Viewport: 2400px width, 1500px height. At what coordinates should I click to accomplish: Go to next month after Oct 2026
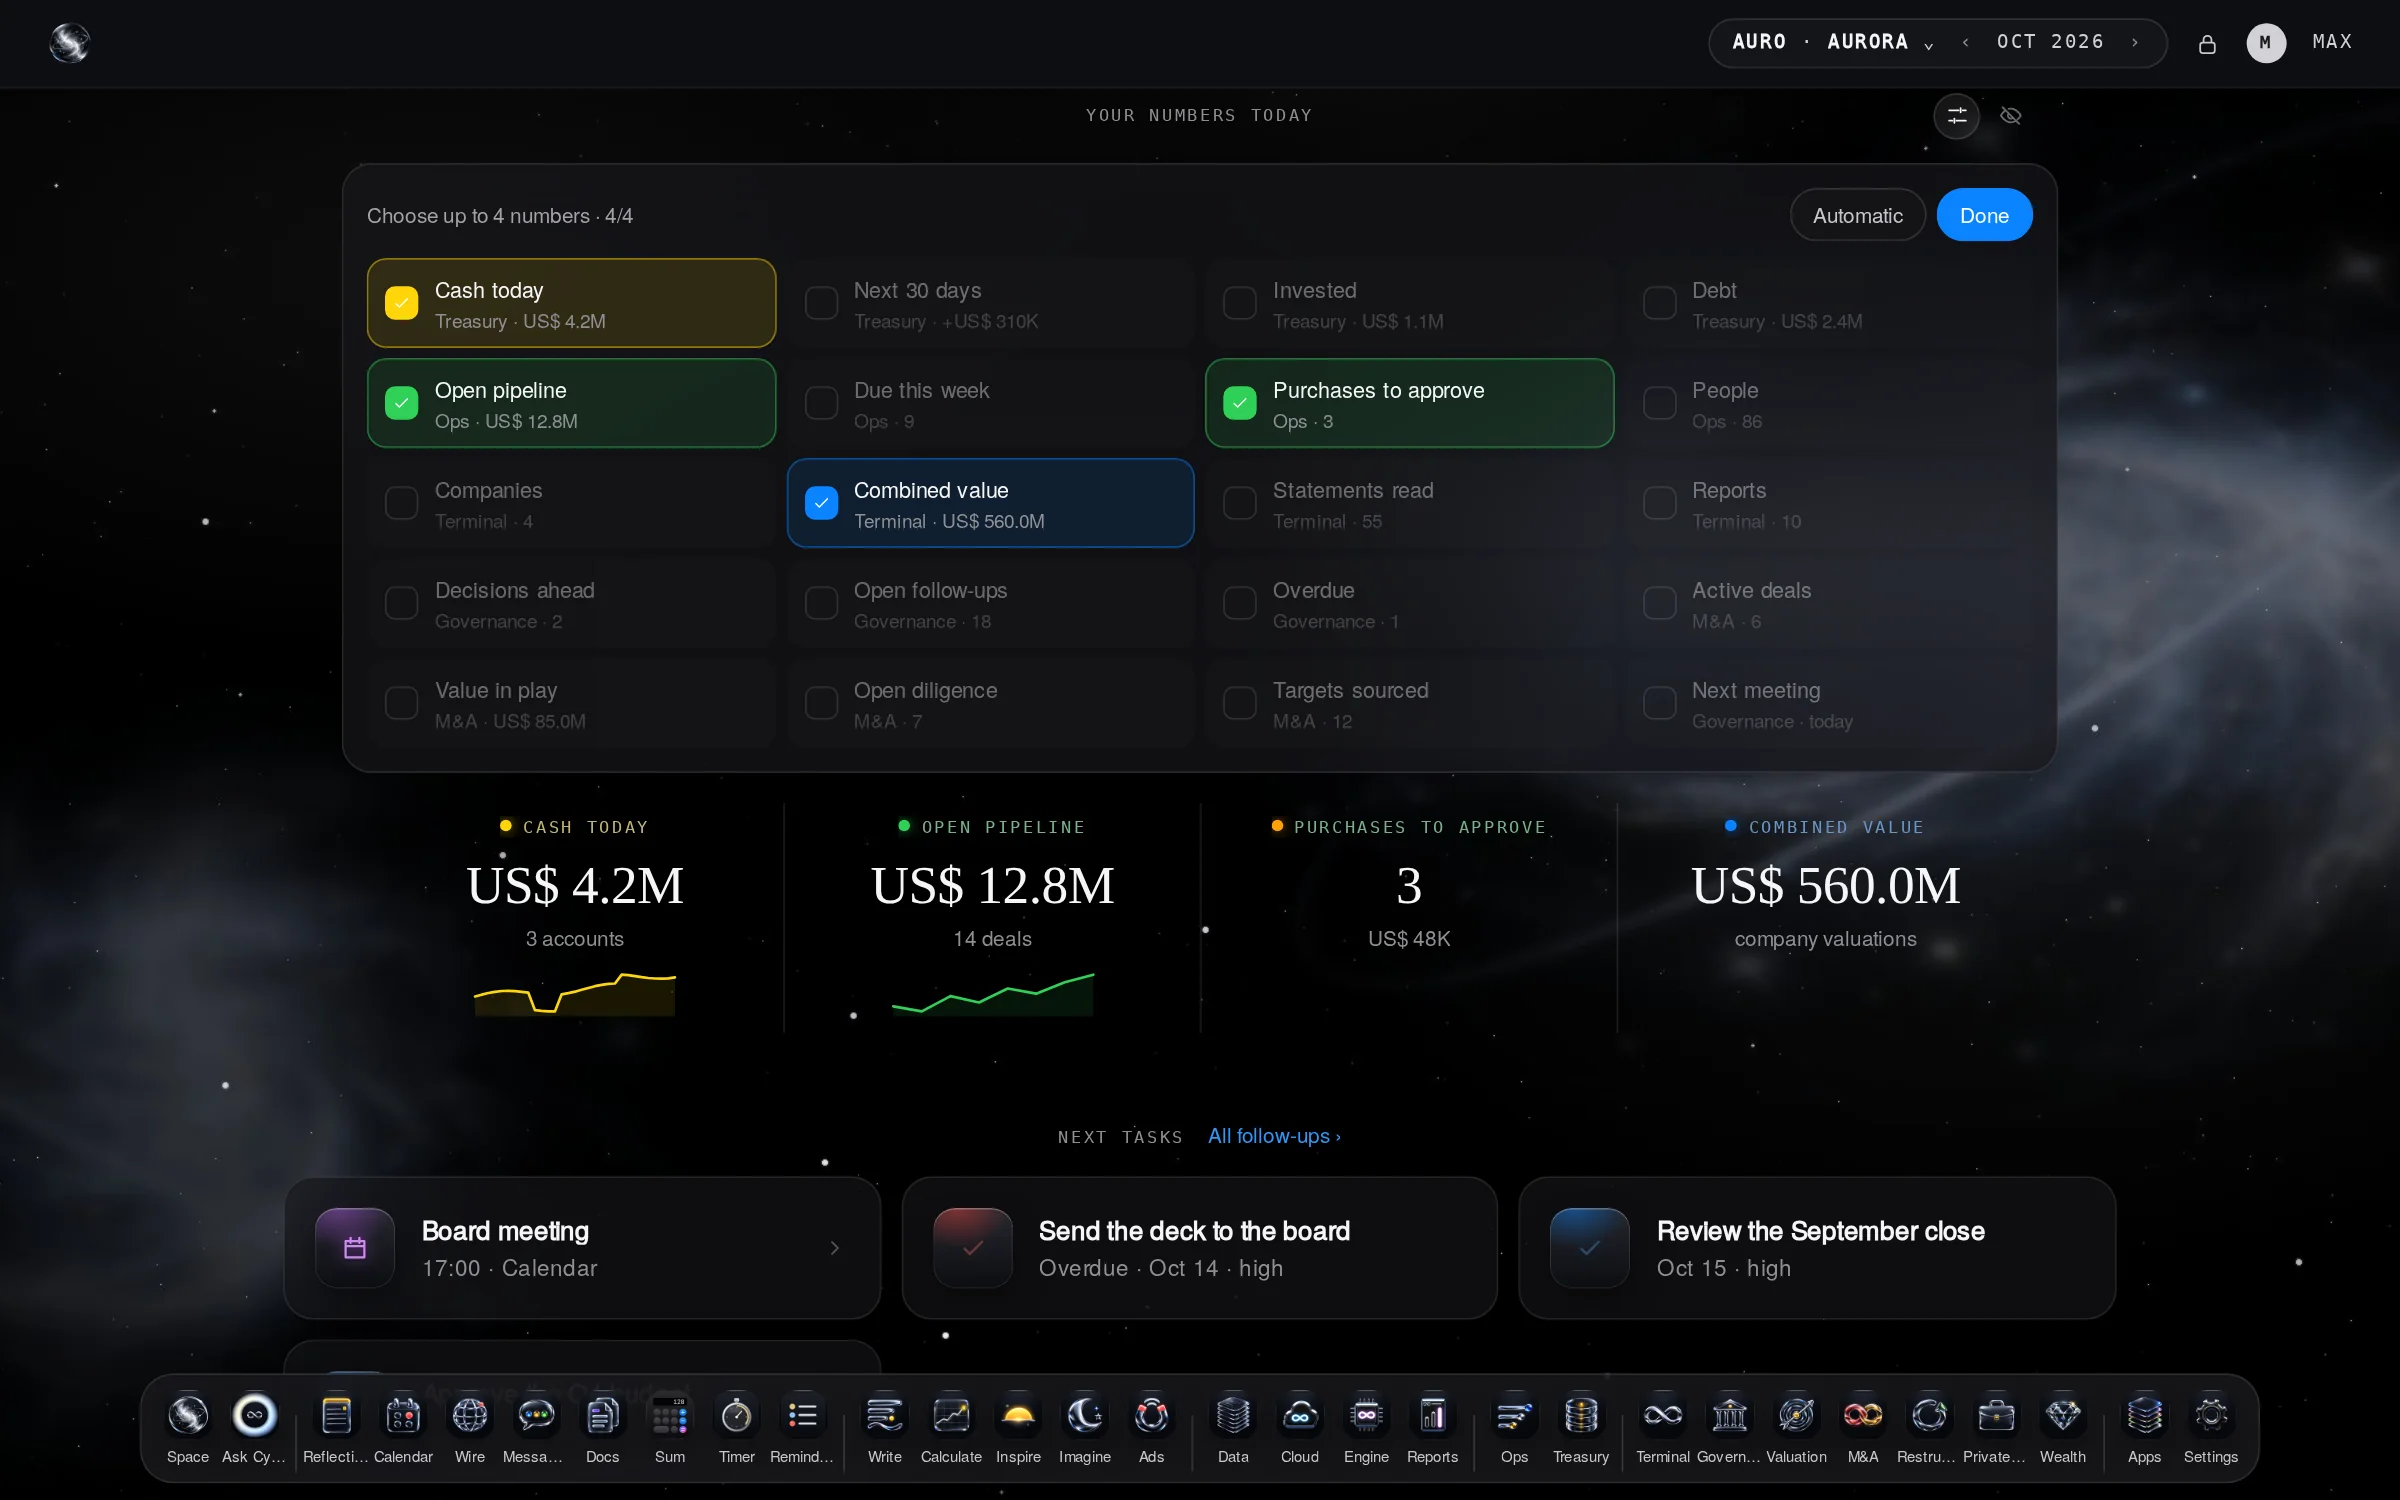(2135, 42)
